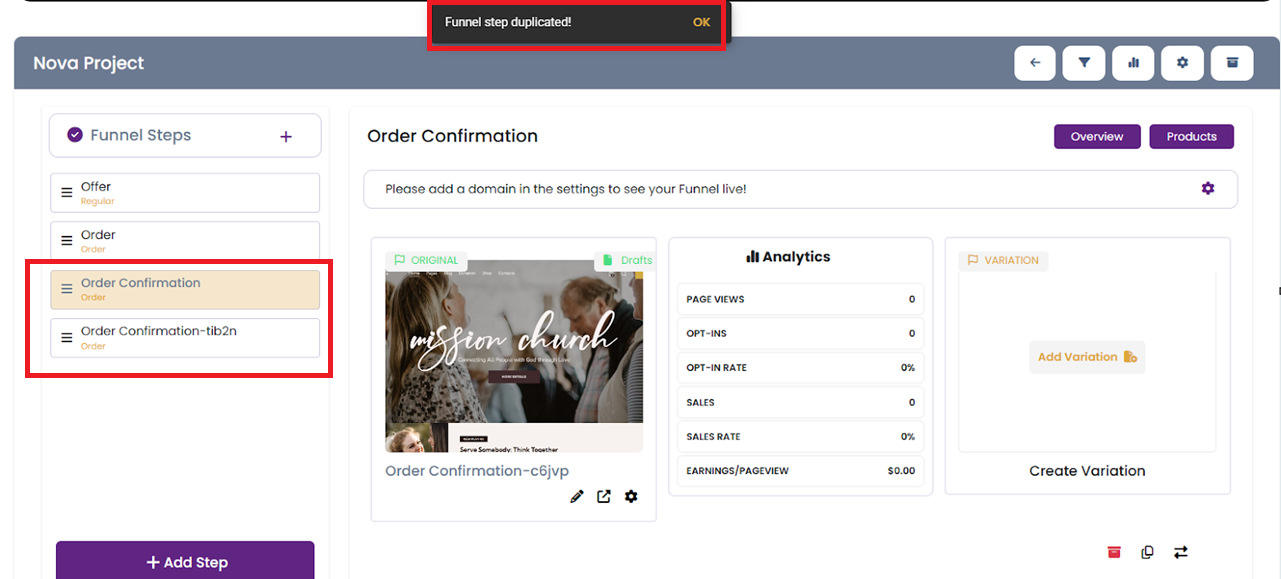Dismiss notification with OK

(701, 22)
